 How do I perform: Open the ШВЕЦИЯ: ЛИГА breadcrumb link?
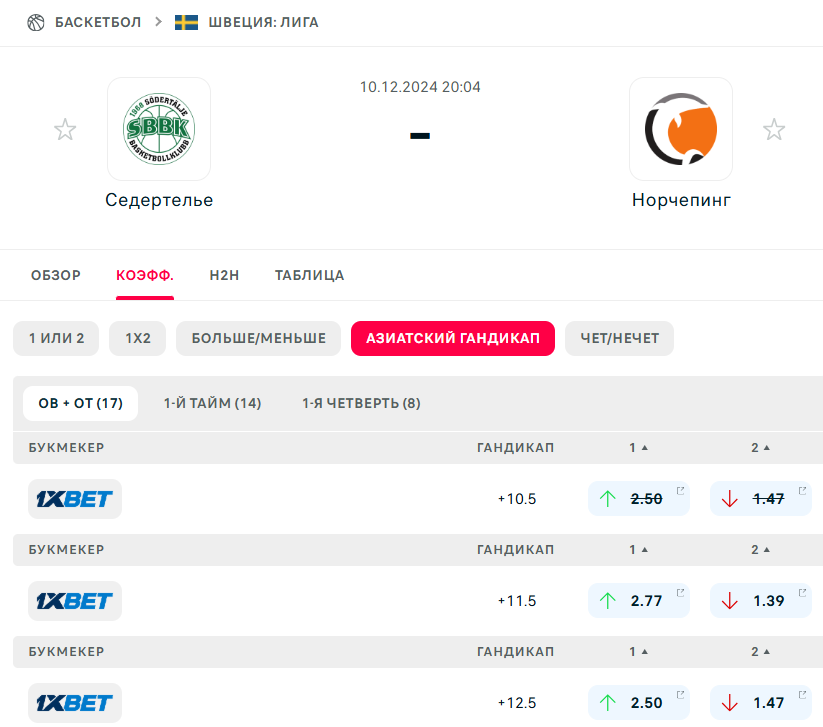(x=263, y=22)
